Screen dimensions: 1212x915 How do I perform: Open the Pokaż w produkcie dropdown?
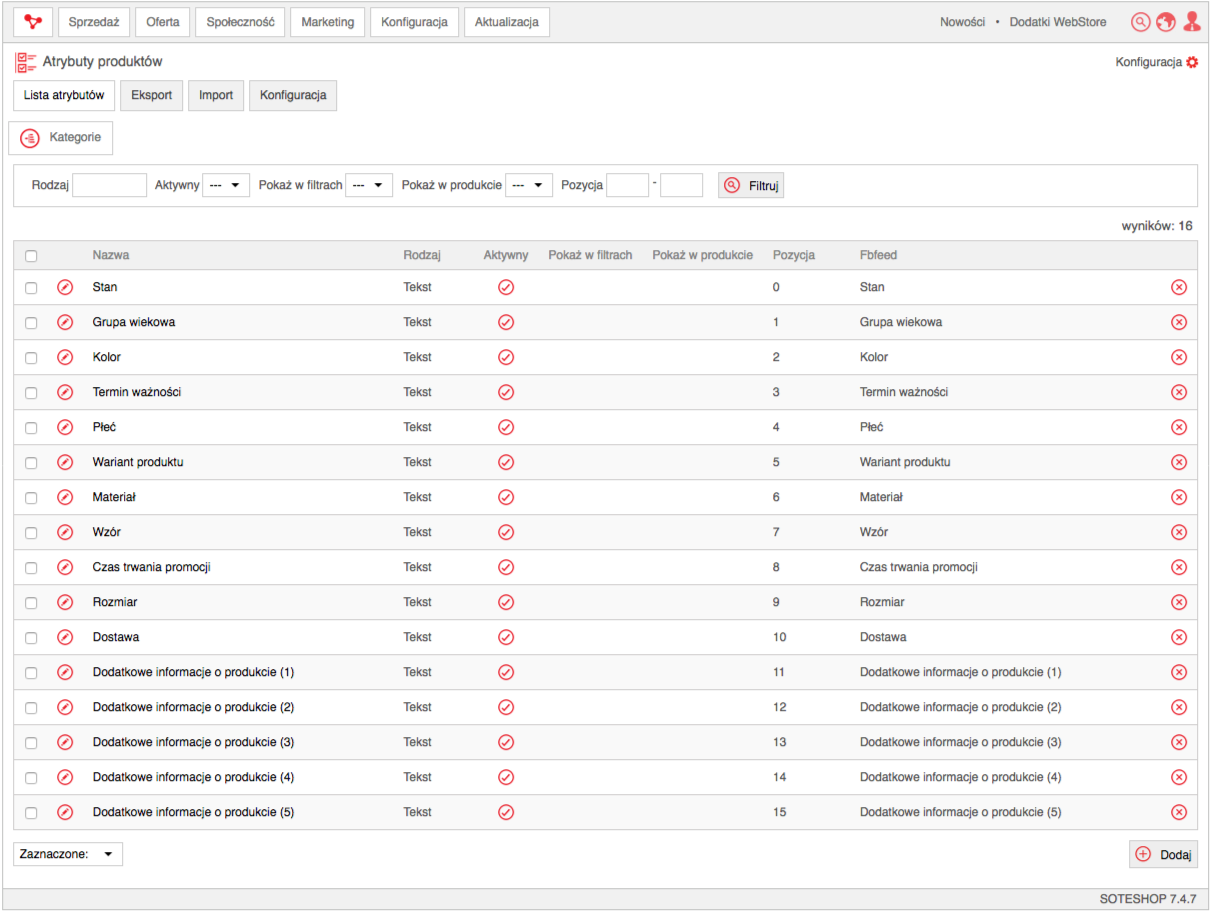click(529, 185)
